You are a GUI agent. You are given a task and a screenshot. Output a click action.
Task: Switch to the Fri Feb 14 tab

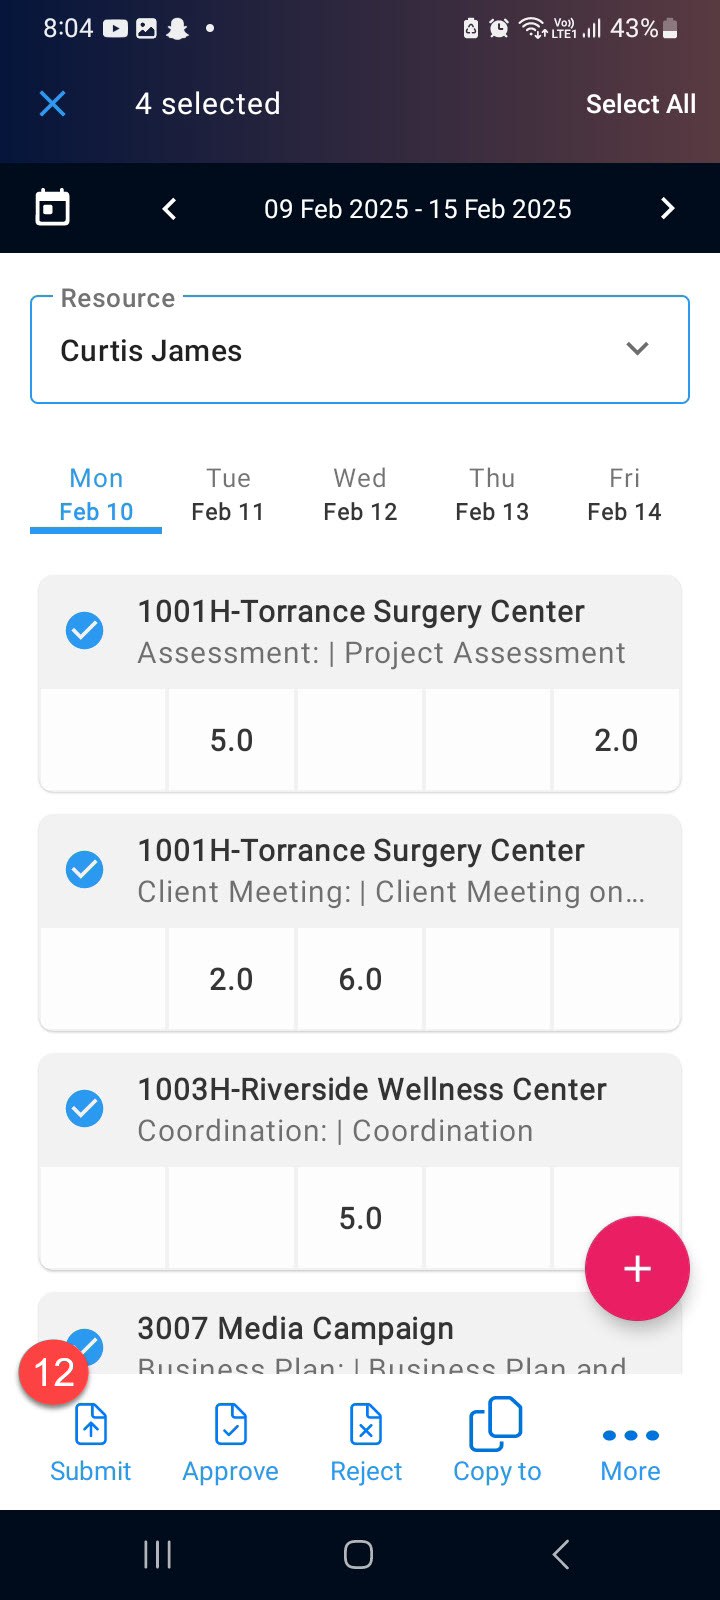coord(624,495)
